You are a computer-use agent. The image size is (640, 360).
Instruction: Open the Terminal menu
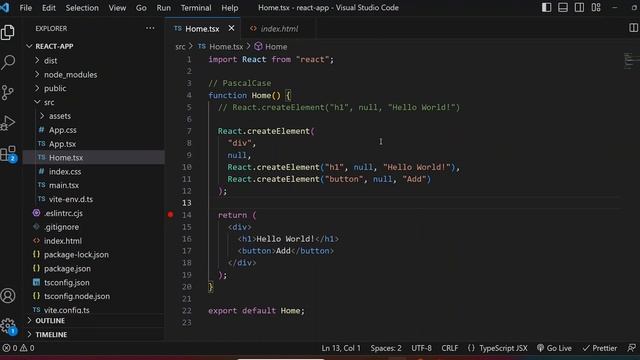pyautogui.click(x=196, y=8)
